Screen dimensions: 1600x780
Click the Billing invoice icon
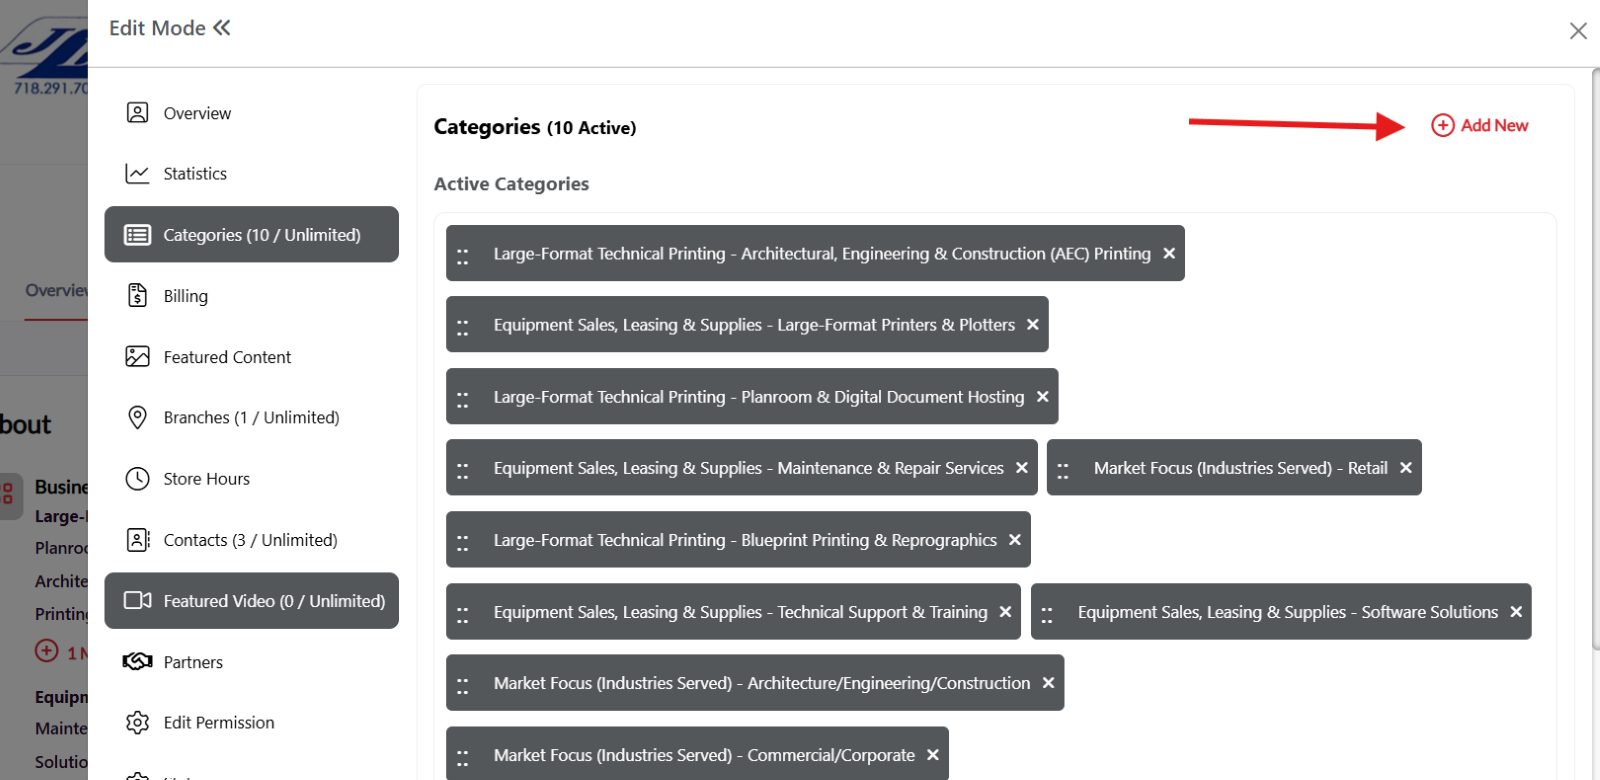(x=138, y=296)
